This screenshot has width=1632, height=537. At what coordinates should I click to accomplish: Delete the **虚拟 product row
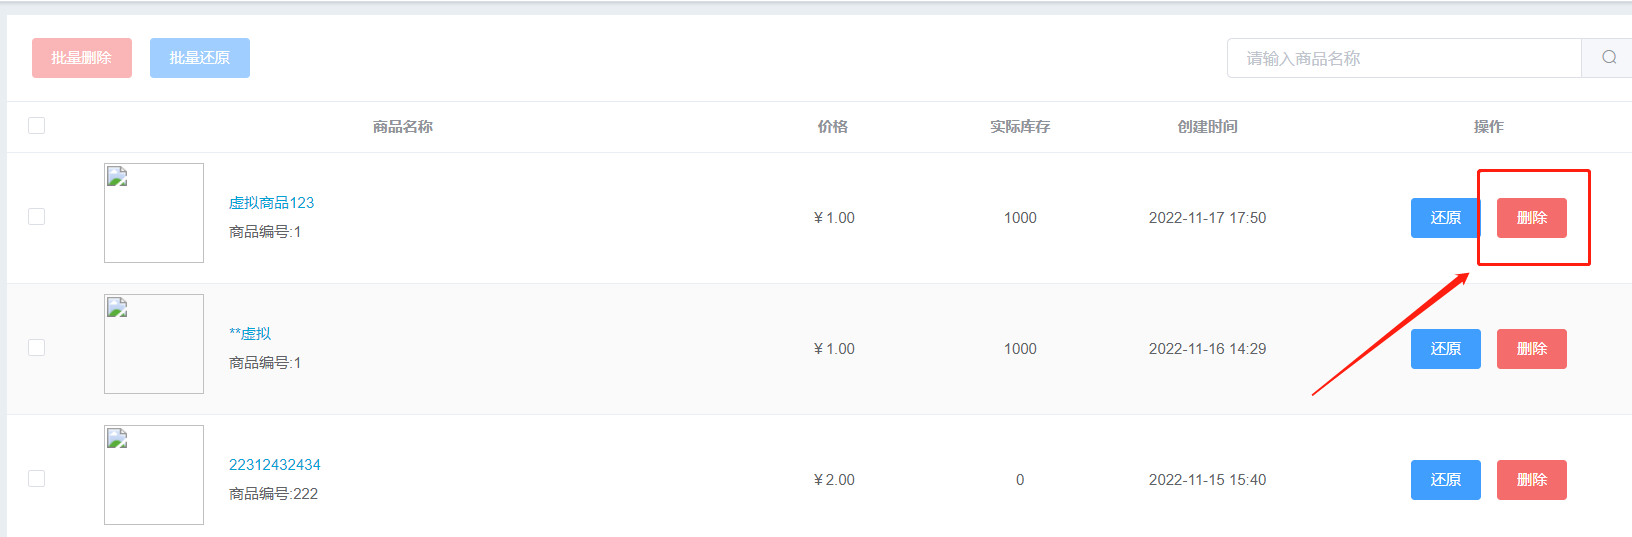tap(1532, 349)
